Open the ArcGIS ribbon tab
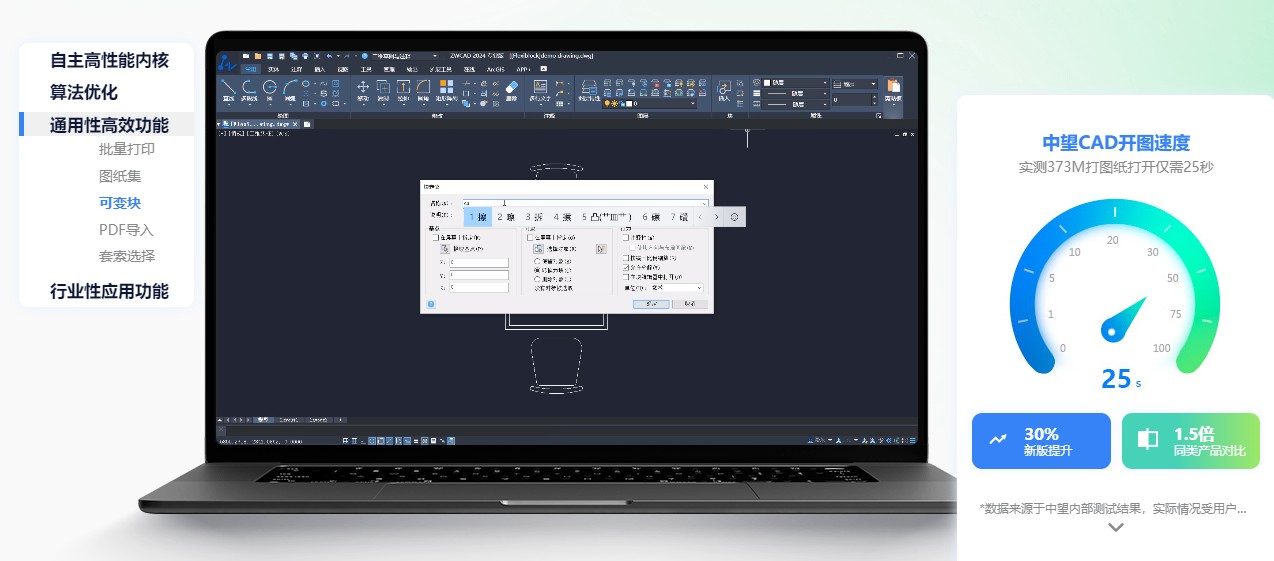Viewport: 1274px width, 561px height. tap(494, 69)
